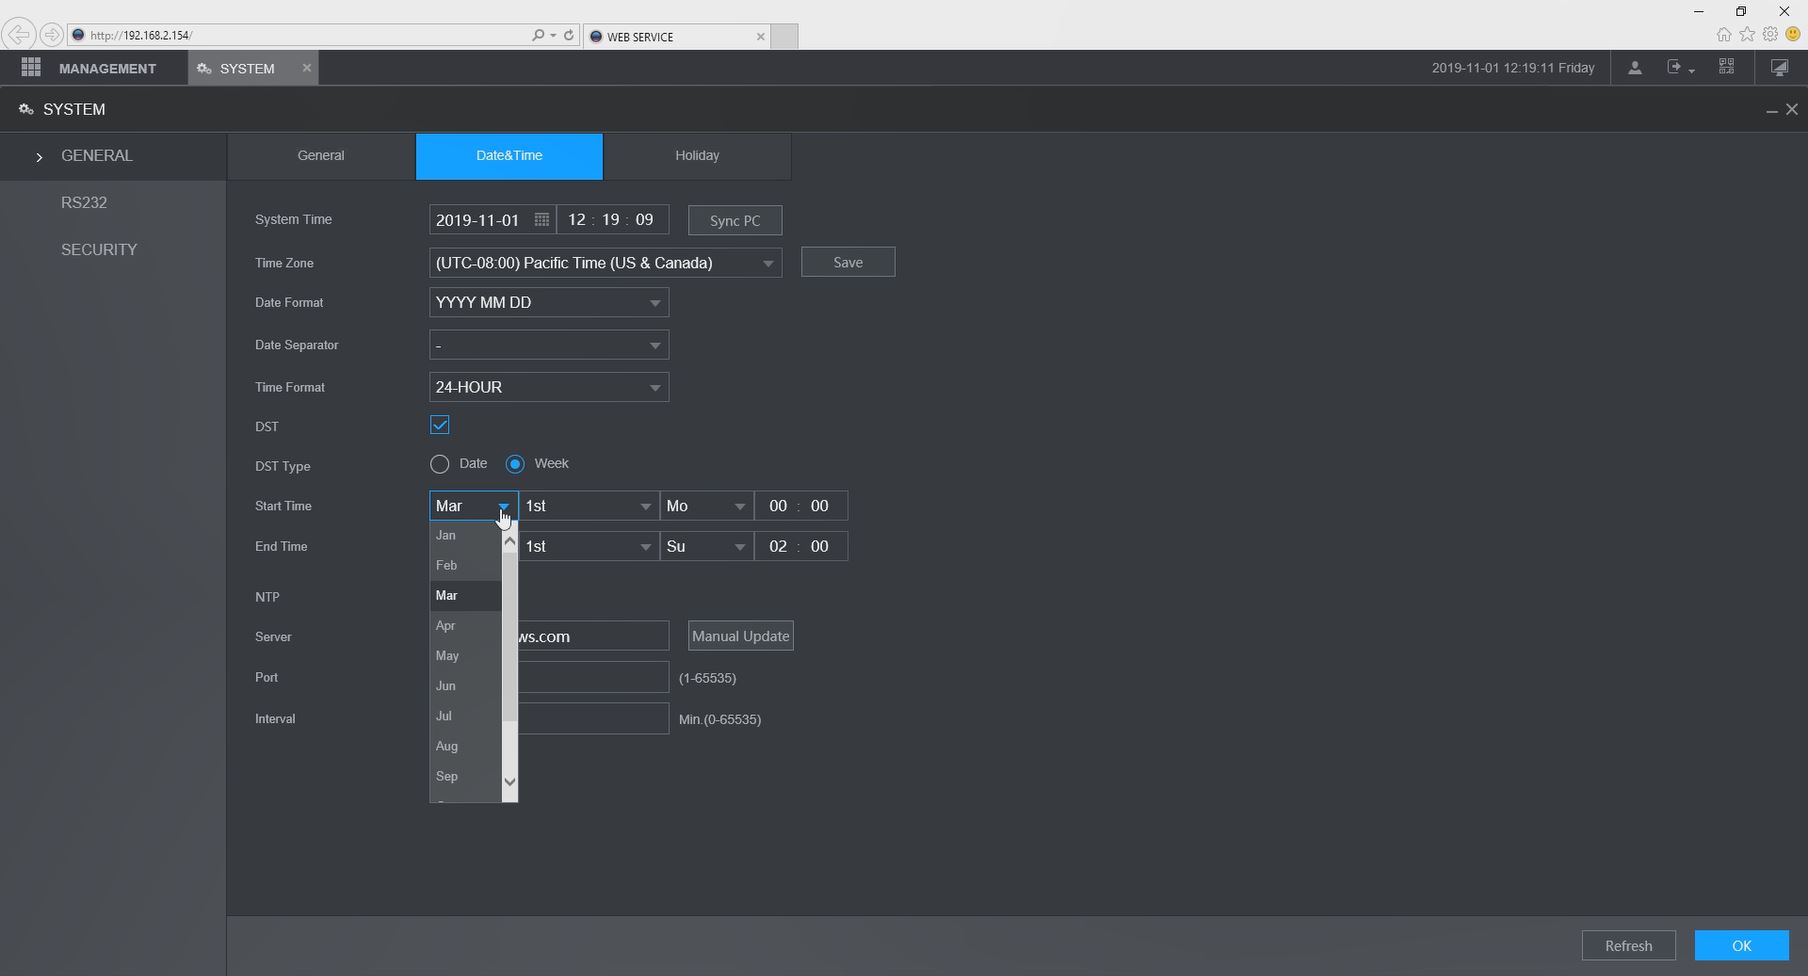Click the logout icon in header
Screen dimensions: 1808x976
[1676, 68]
